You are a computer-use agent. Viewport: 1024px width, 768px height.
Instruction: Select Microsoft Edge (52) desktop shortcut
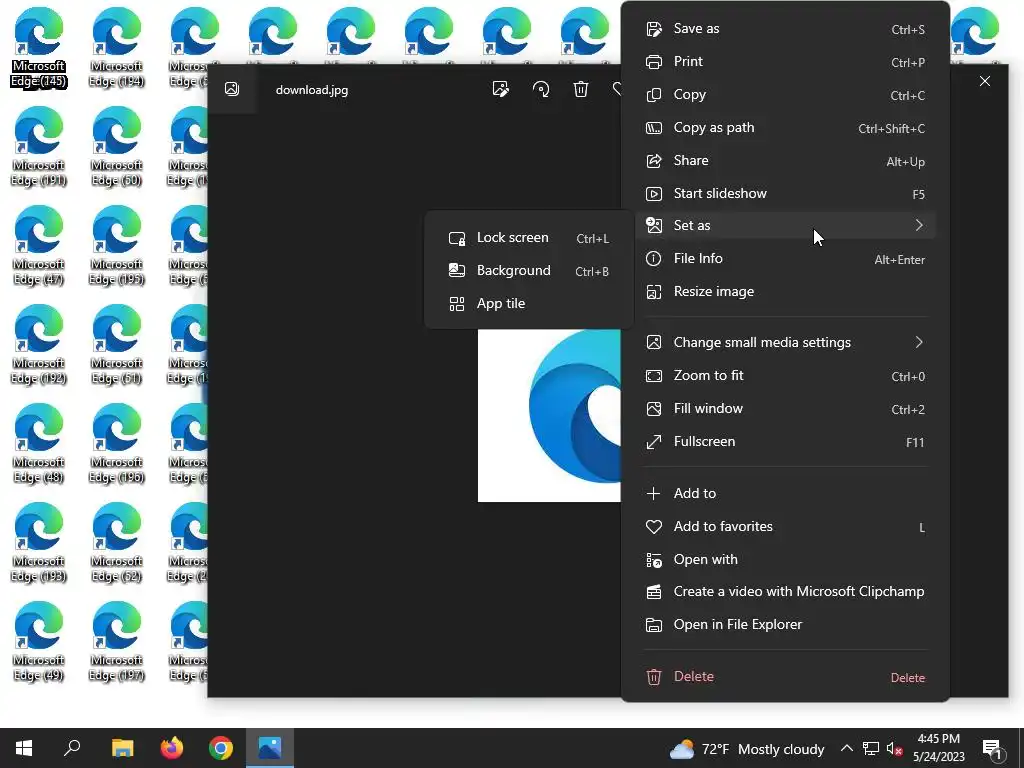(x=117, y=542)
